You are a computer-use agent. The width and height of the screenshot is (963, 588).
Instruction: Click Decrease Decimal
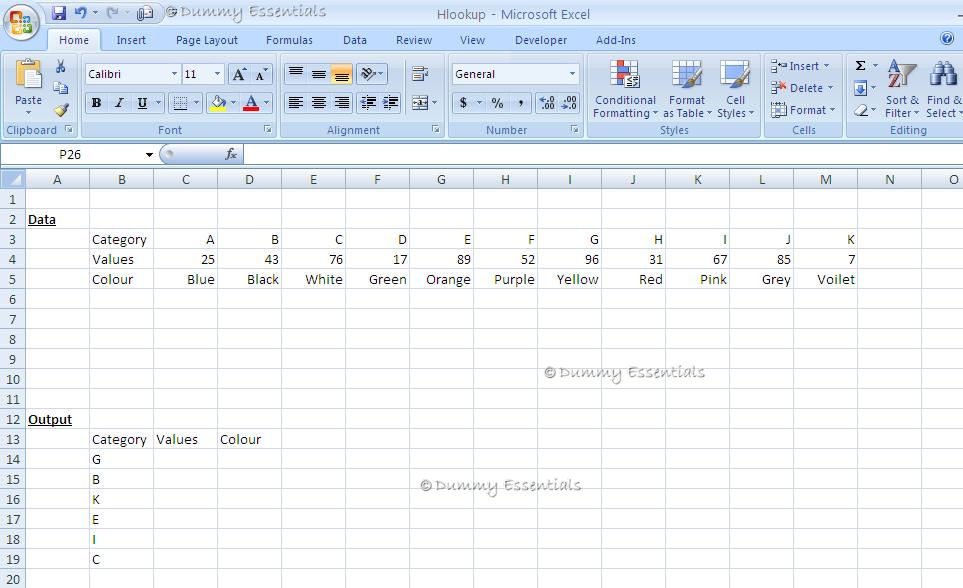pyautogui.click(x=569, y=103)
